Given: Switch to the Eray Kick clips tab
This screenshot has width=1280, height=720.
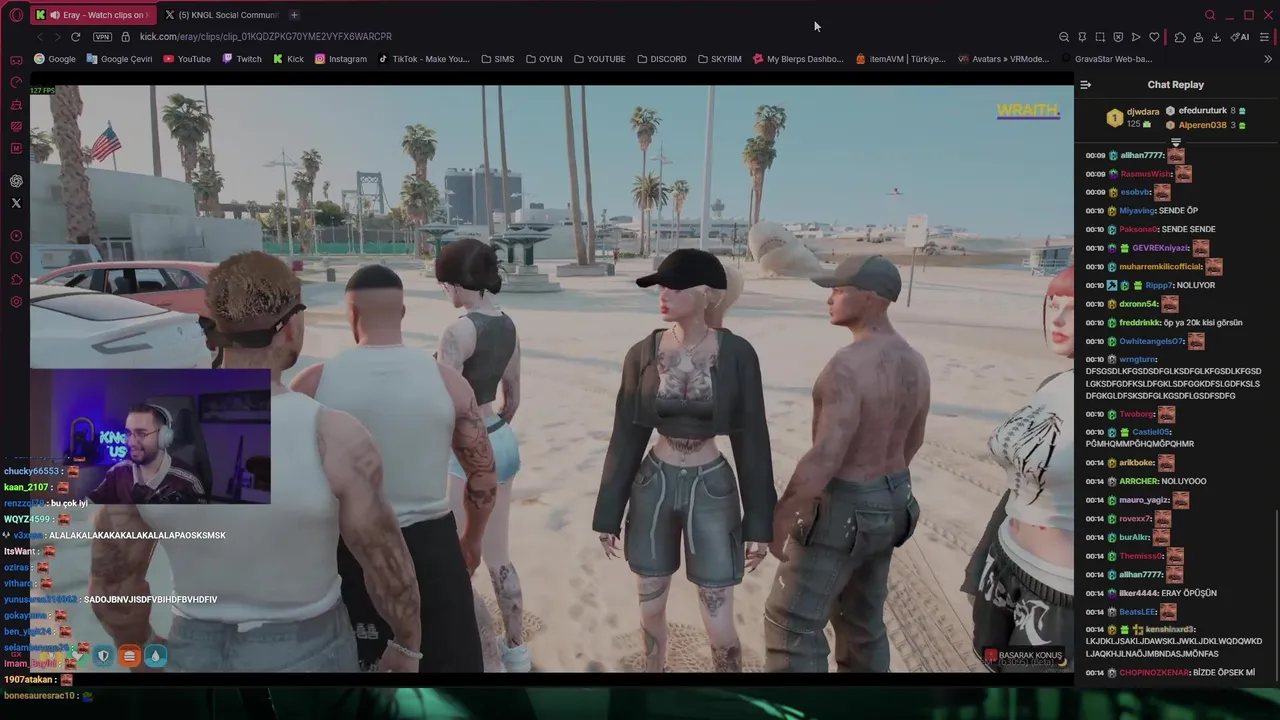Looking at the screenshot, I should coord(92,15).
